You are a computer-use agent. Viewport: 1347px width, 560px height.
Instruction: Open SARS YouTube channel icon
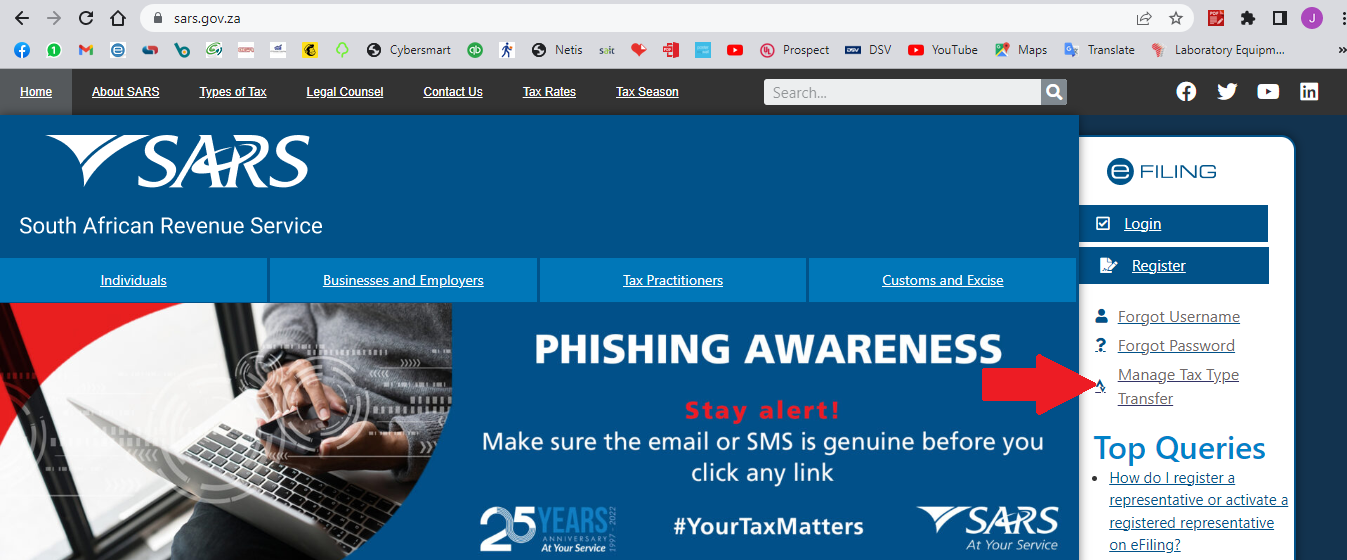click(1268, 92)
